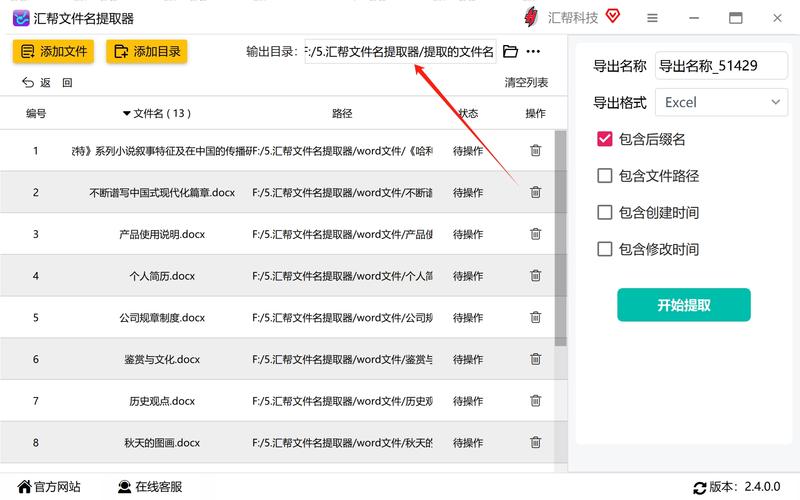Image resolution: width=800 pixels, height=500 pixels.
Task: Enable the 包含文件路径 checkbox
Action: click(605, 176)
